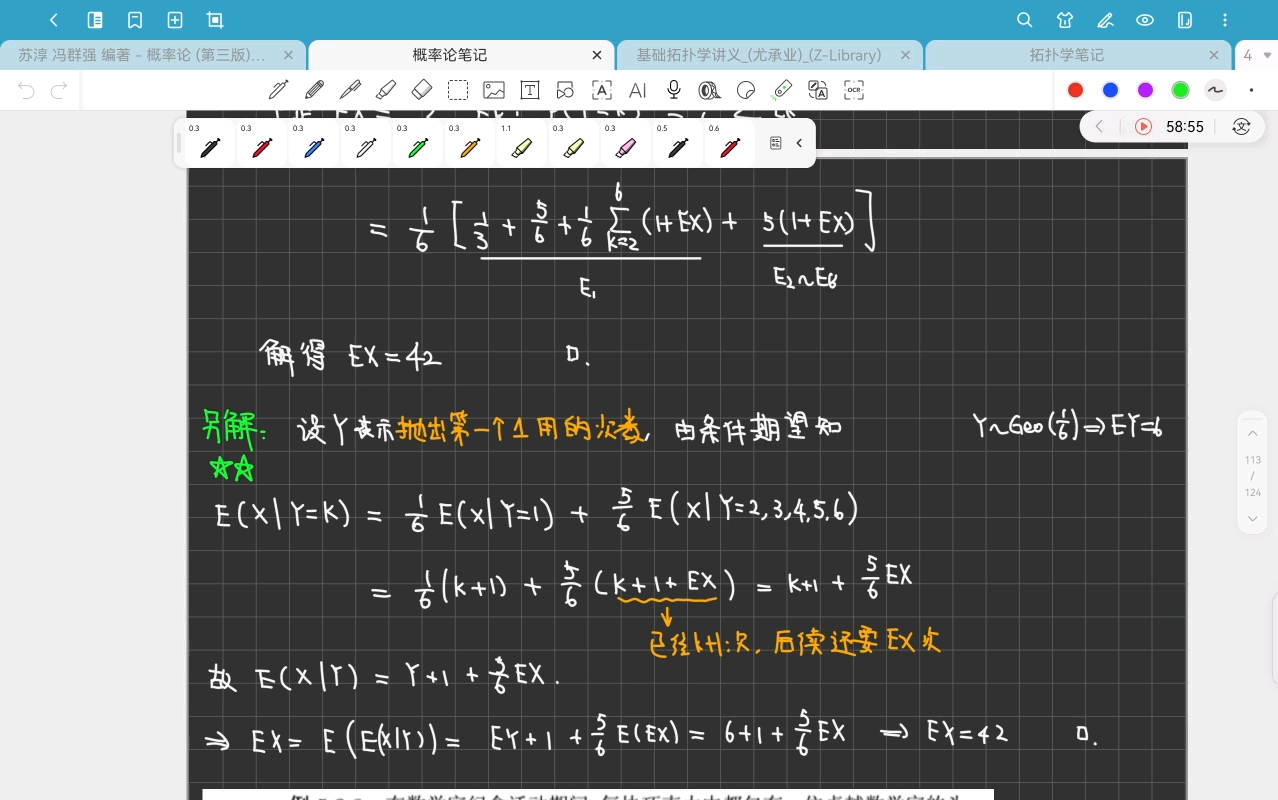Choose the blue 0.3 pen preset
Viewport: 1278px width, 800px height.
[x=314, y=143]
